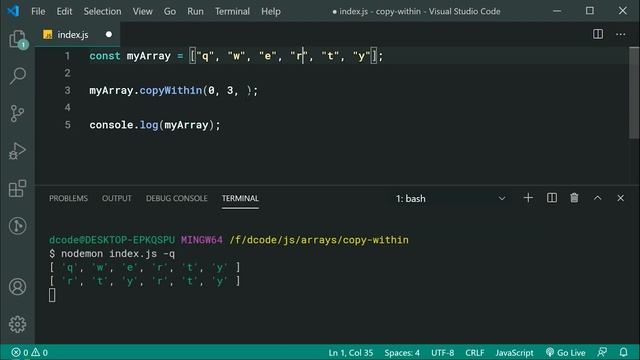Click terminal output row starting with 'r'
This screenshot has height=360, width=640.
coord(145,281)
